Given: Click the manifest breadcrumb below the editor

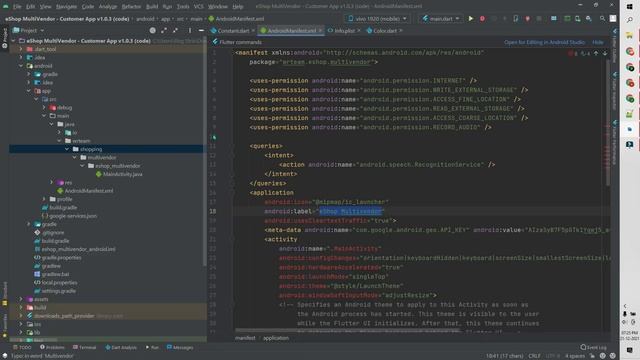Looking at the screenshot, I should (x=245, y=338).
